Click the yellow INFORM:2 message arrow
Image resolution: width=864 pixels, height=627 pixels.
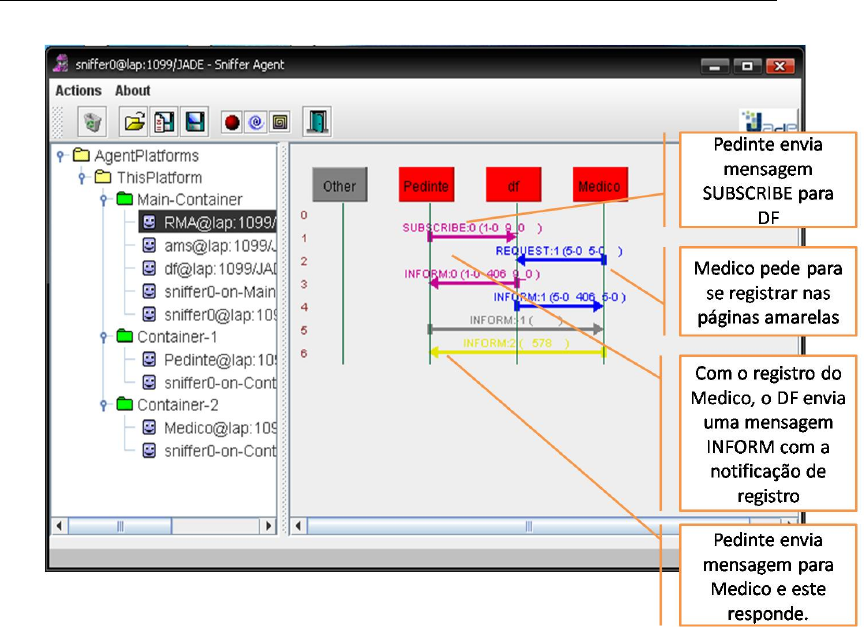[517, 352]
